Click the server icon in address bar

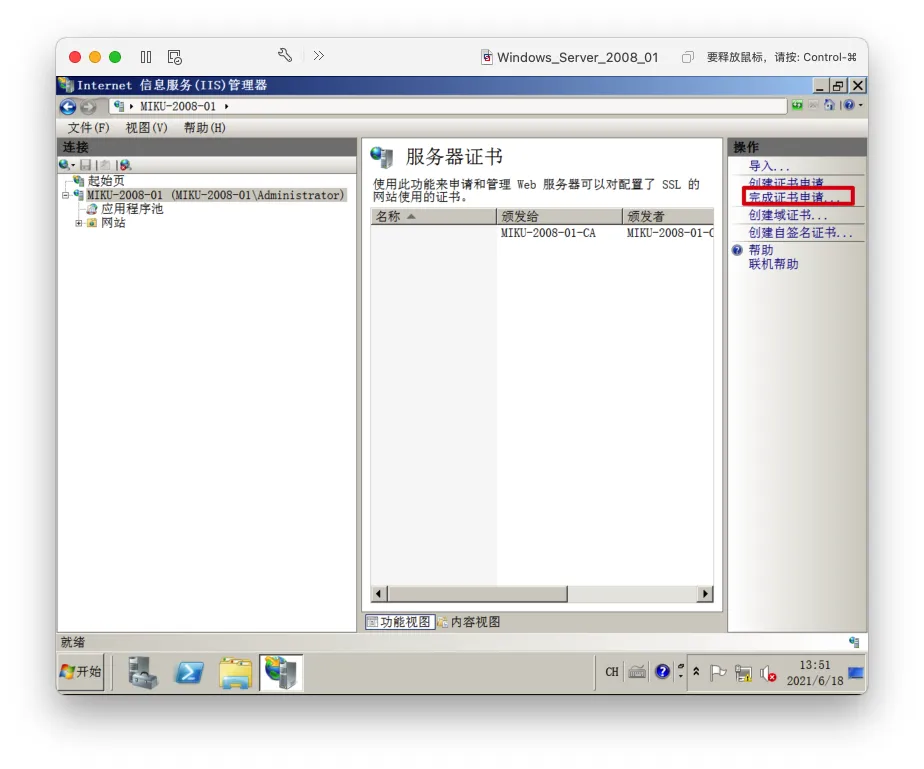tap(119, 106)
